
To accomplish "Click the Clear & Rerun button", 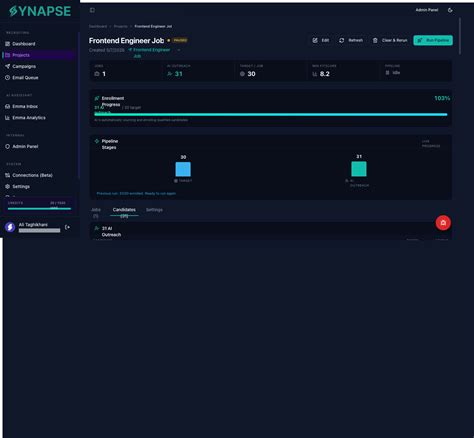I will point(390,40).
